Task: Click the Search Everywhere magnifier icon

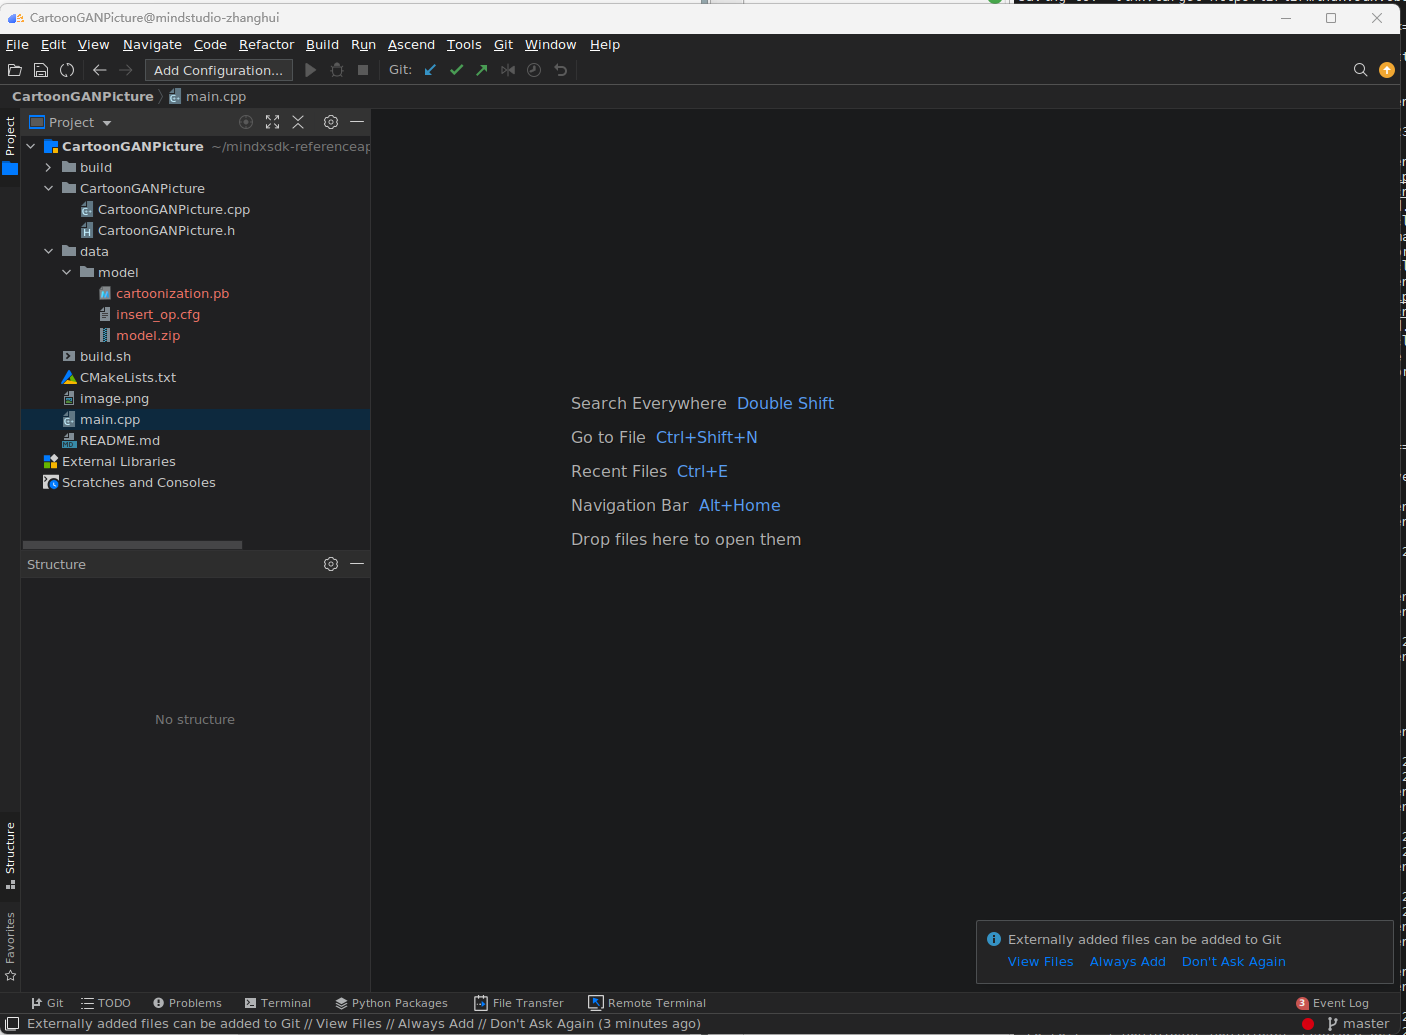Action: pyautogui.click(x=1360, y=70)
